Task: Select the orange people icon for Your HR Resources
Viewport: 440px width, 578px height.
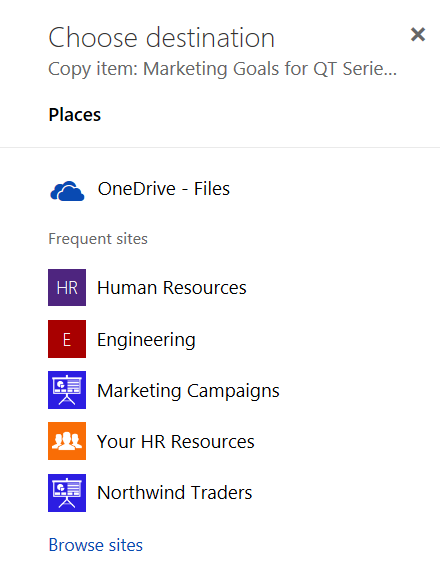Action: pos(67,441)
